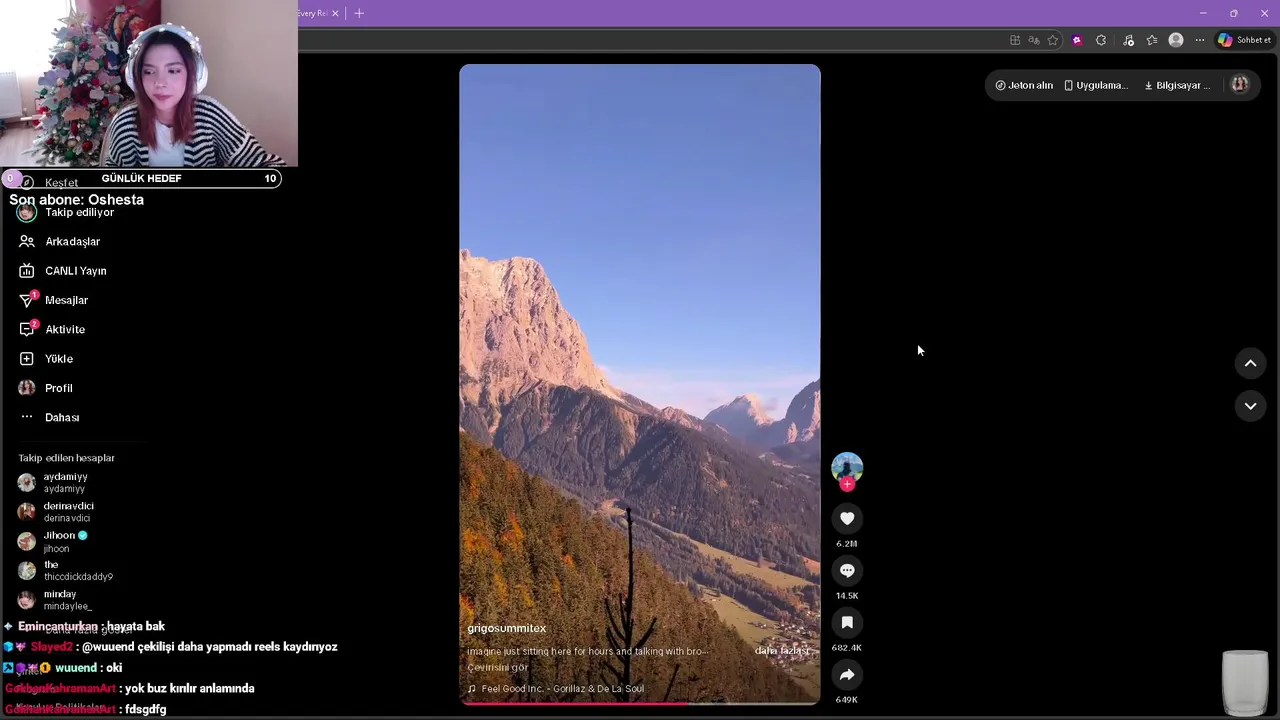
Task: Click the purple extension icon in toolbar
Action: 1077,40
